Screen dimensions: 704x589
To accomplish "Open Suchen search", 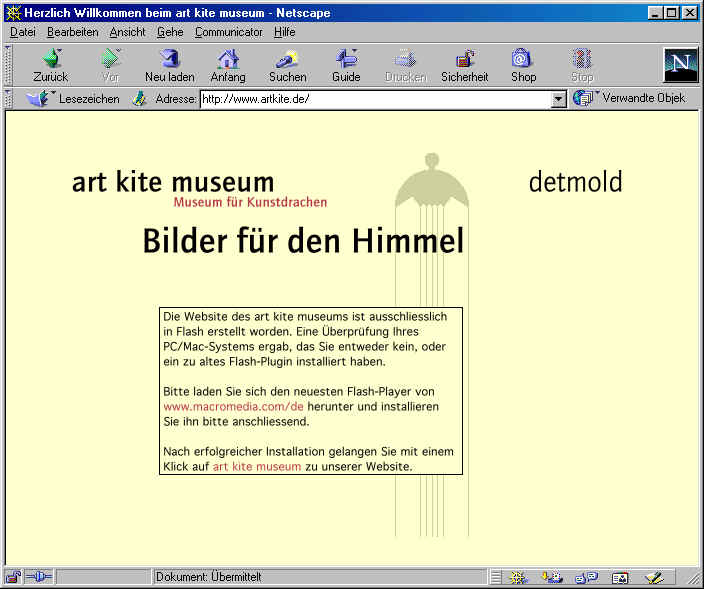I will (287, 66).
